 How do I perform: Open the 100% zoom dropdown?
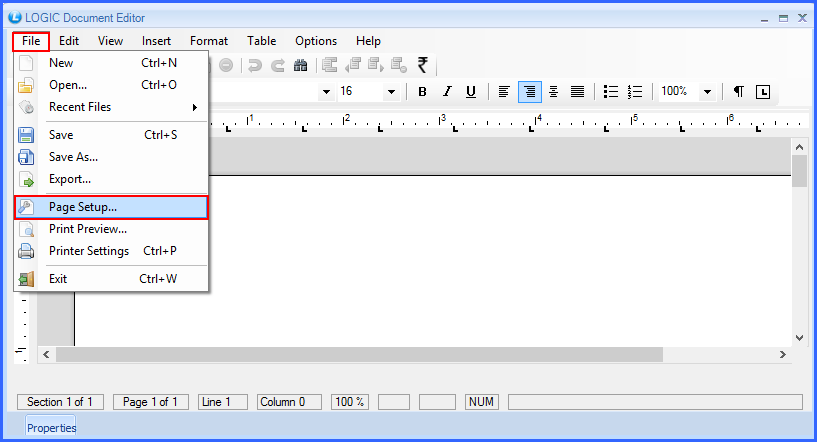point(707,92)
